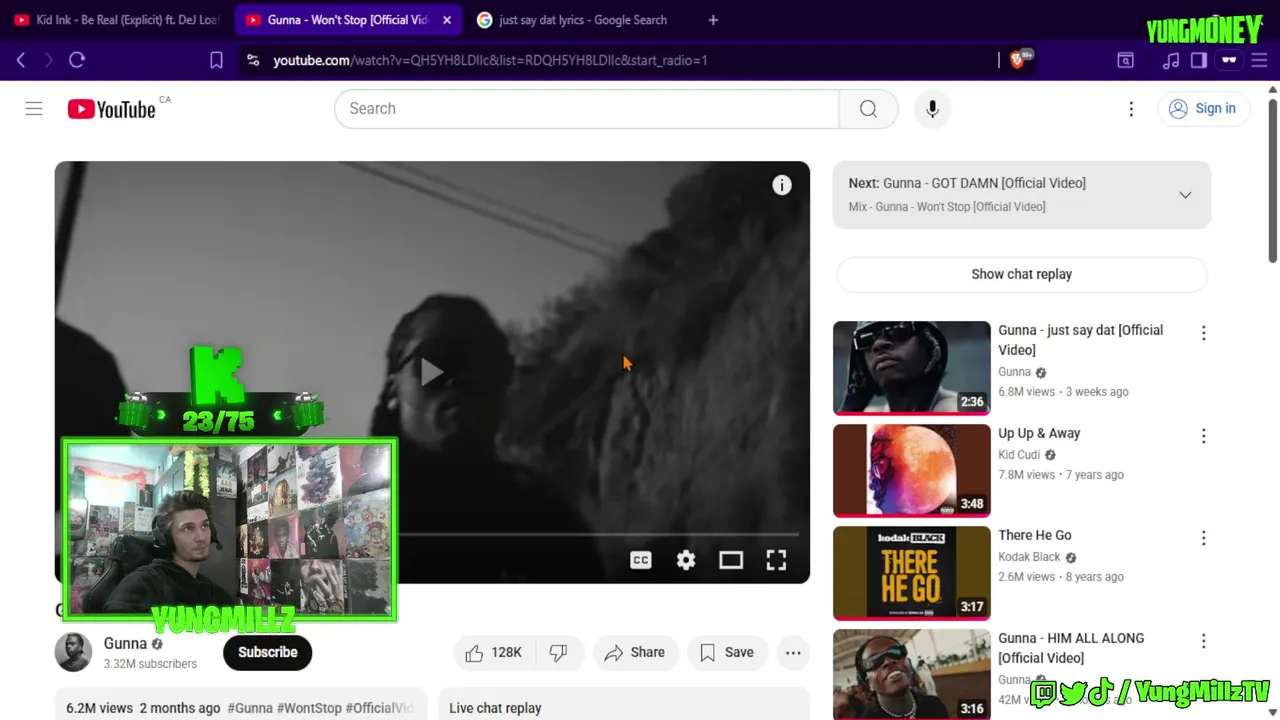This screenshot has width=1280, height=720.
Task: Play the video with the center play button
Action: [432, 372]
